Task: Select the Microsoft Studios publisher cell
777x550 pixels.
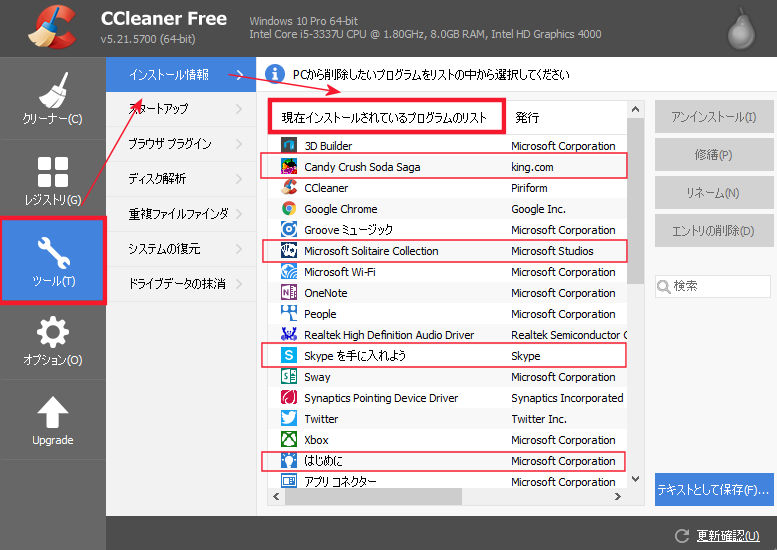Action: click(552, 251)
